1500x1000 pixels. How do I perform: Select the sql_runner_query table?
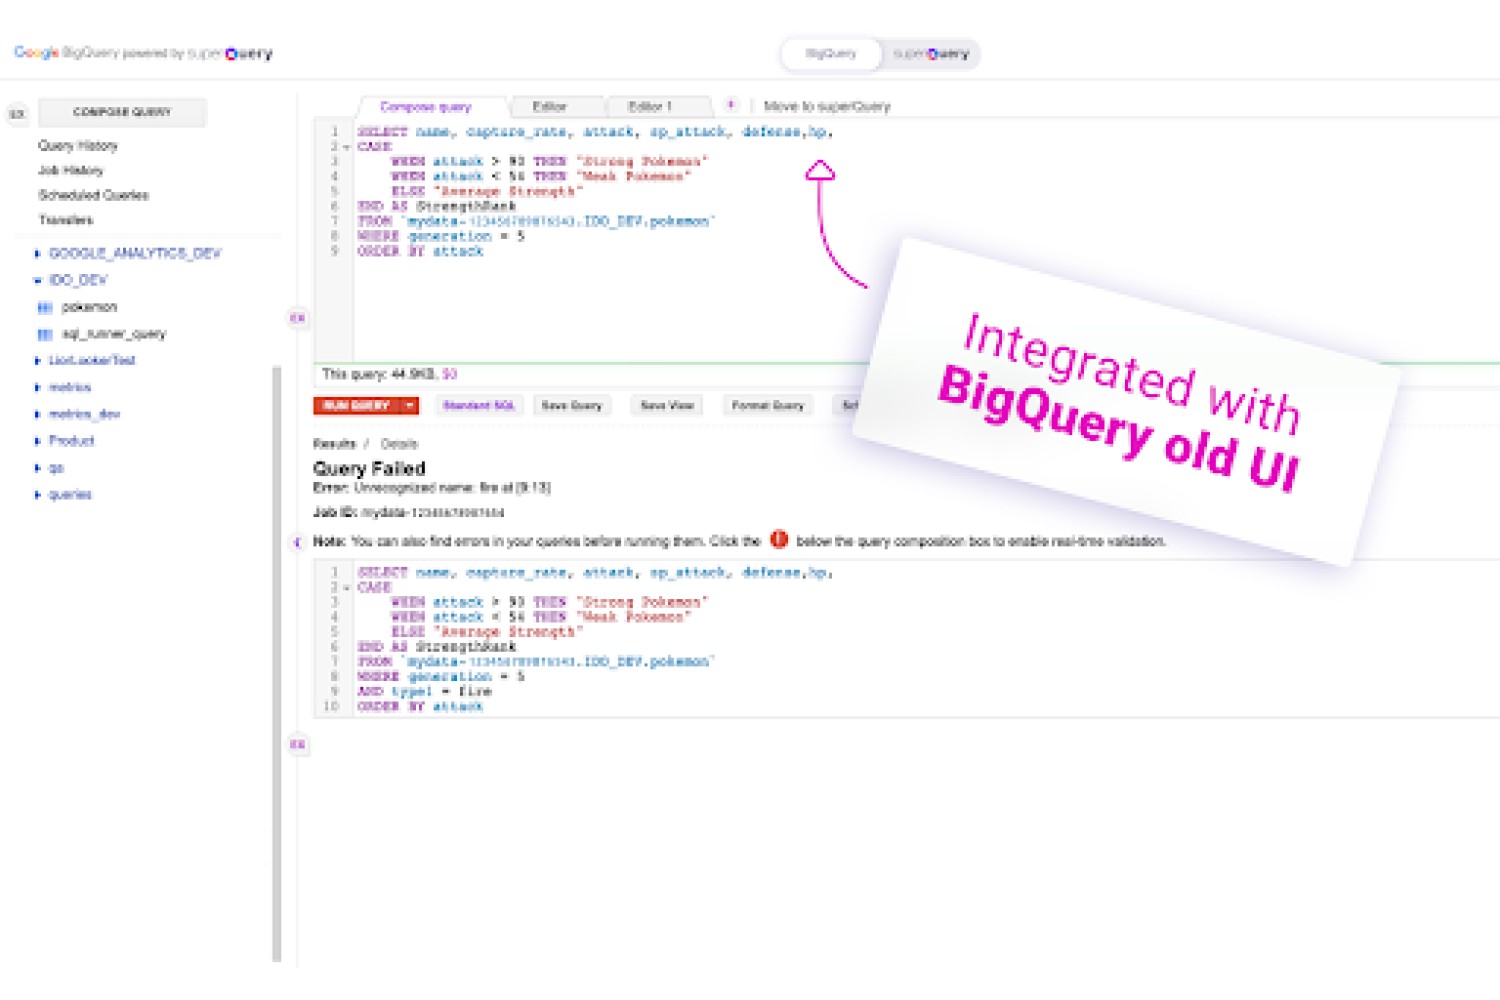click(114, 334)
